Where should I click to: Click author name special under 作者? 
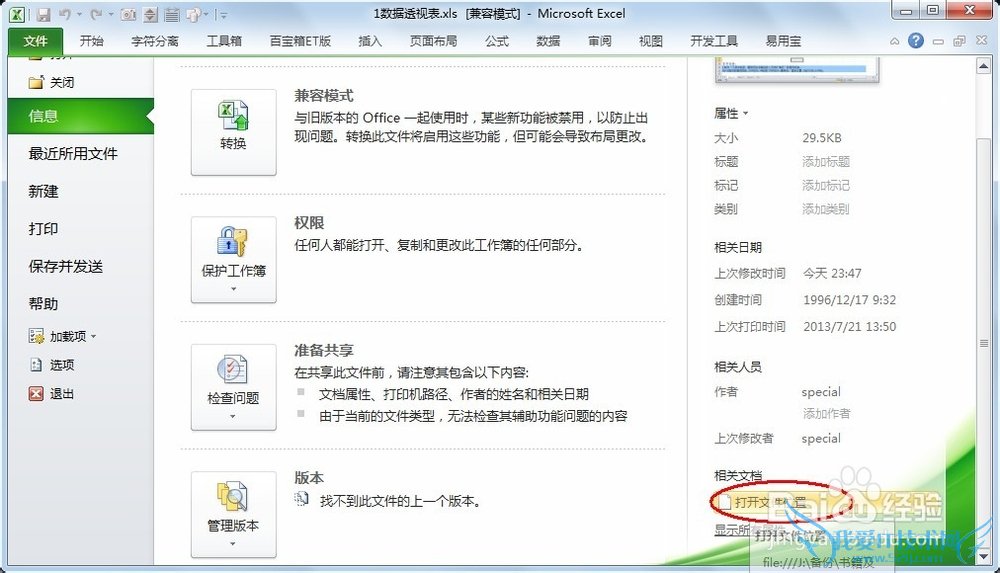tap(821, 392)
